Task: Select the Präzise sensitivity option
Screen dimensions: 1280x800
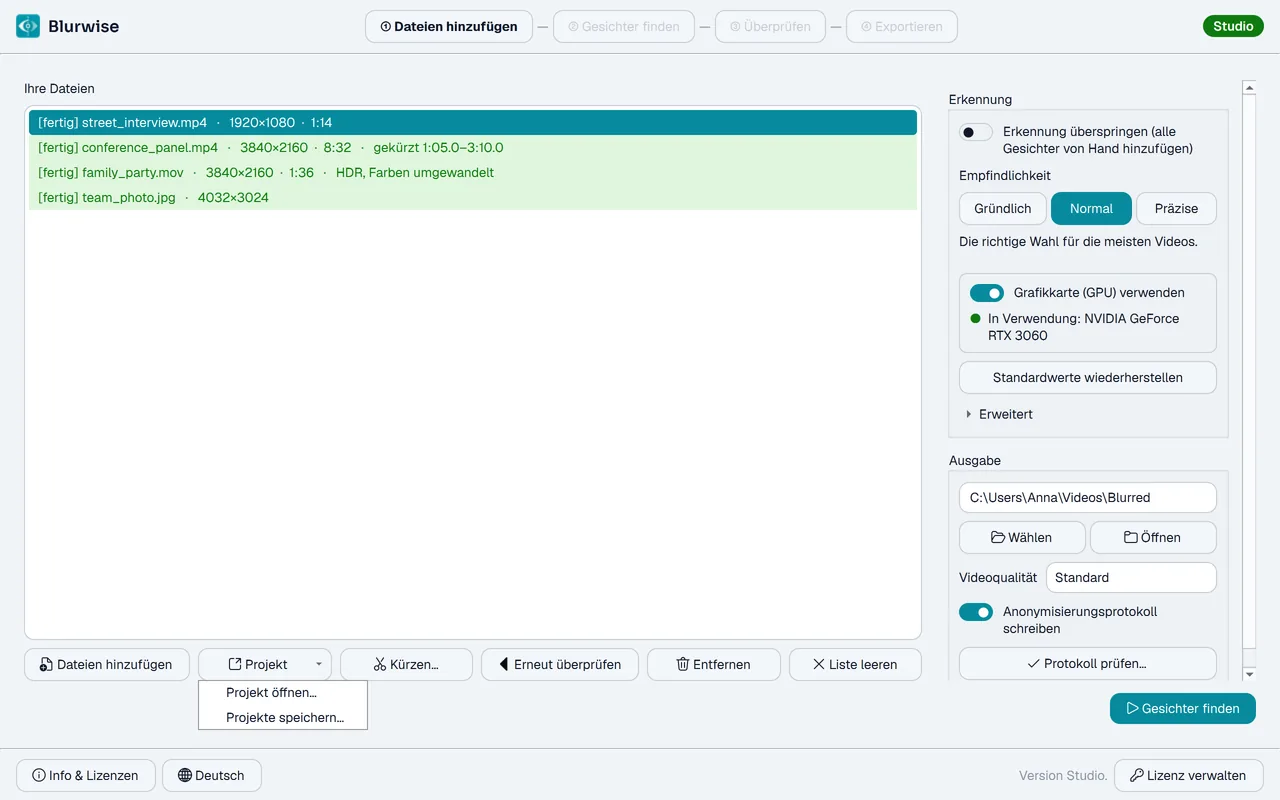Action: point(1176,208)
